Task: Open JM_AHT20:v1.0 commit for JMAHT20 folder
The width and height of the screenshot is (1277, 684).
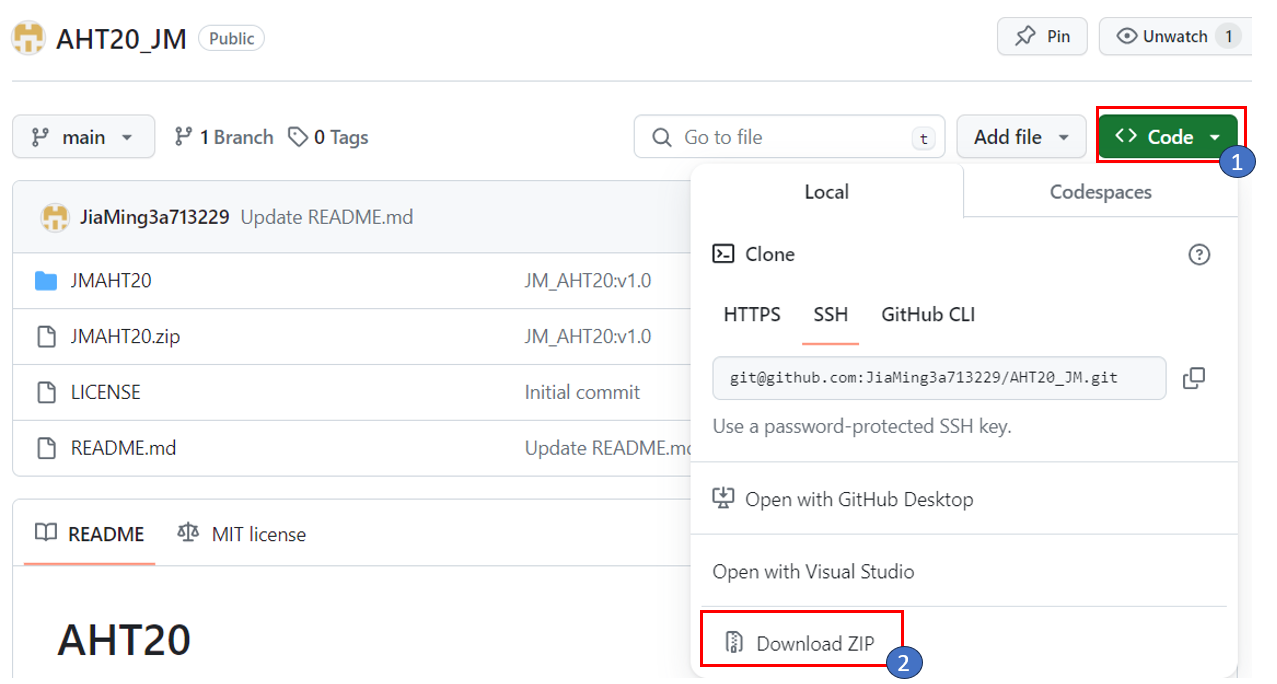Action: (x=587, y=280)
